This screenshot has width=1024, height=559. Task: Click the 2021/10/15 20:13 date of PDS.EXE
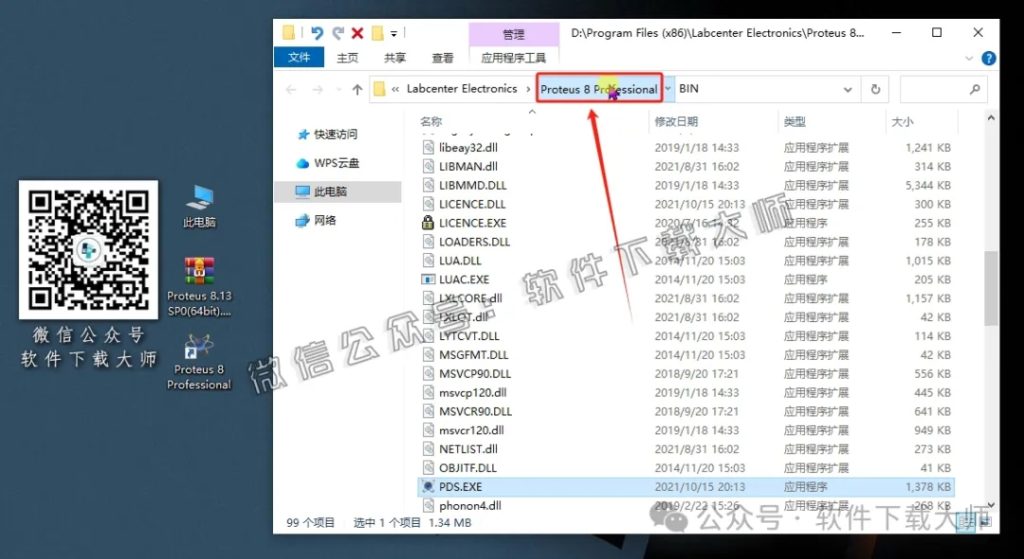coord(700,487)
